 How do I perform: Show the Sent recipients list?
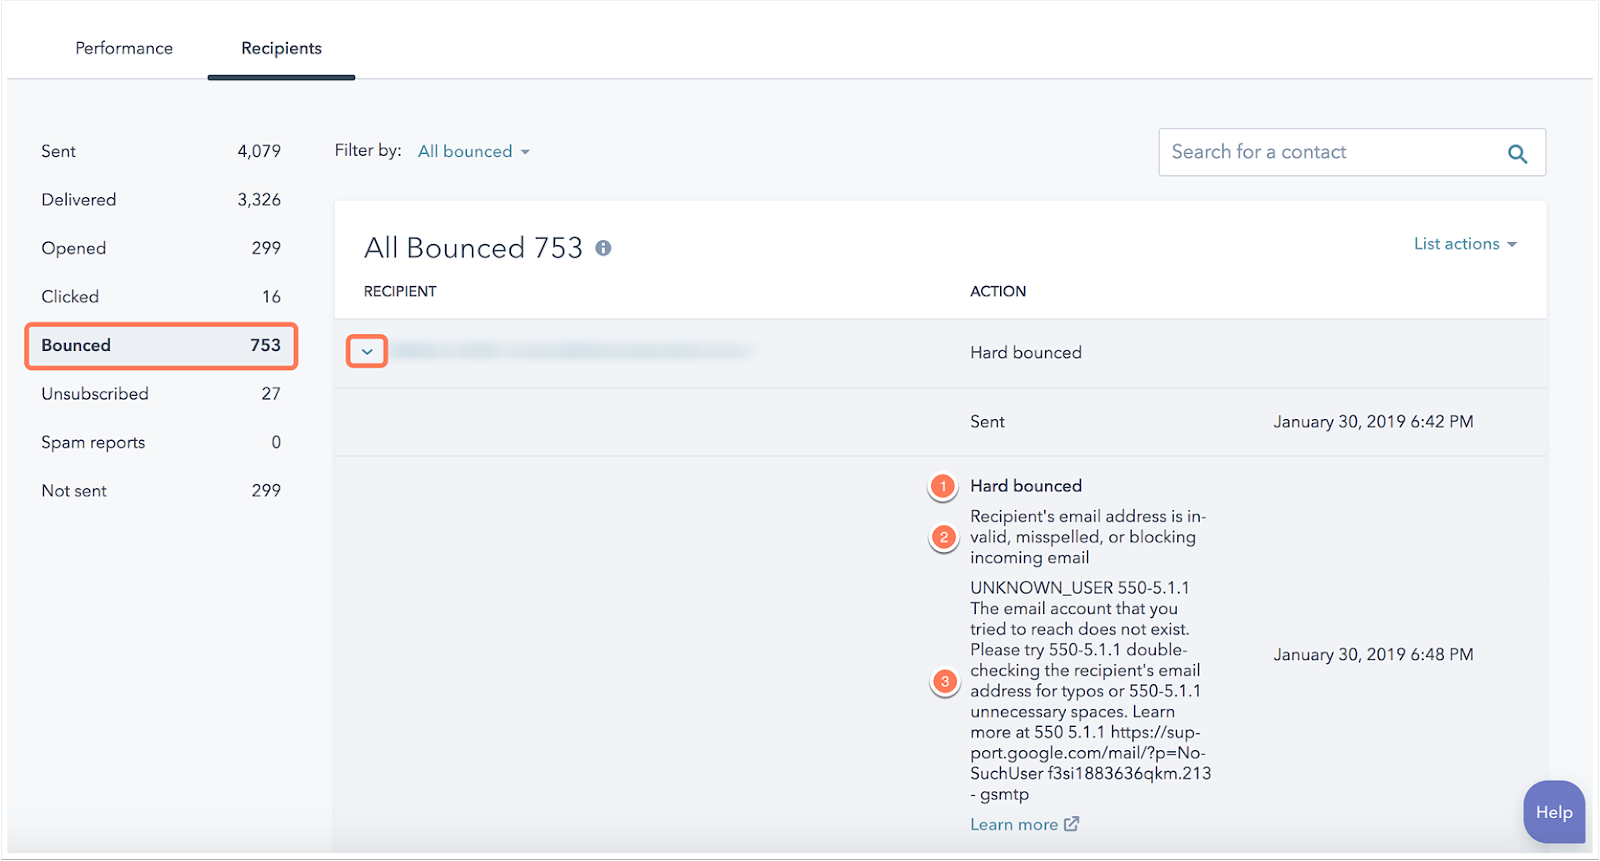(x=160, y=151)
